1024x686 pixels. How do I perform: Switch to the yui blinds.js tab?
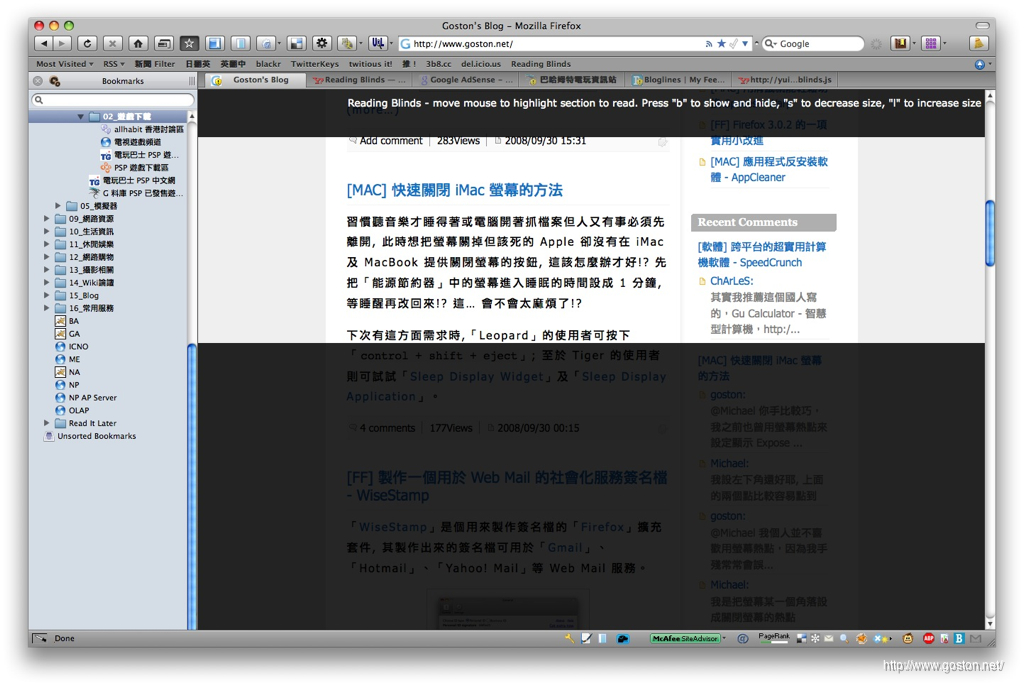pos(786,80)
